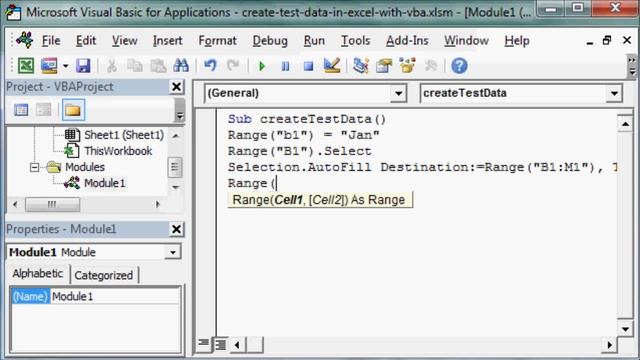Screen dimensions: 640x360
Task: Save the workbook with the floppy icon
Action: 83,66
